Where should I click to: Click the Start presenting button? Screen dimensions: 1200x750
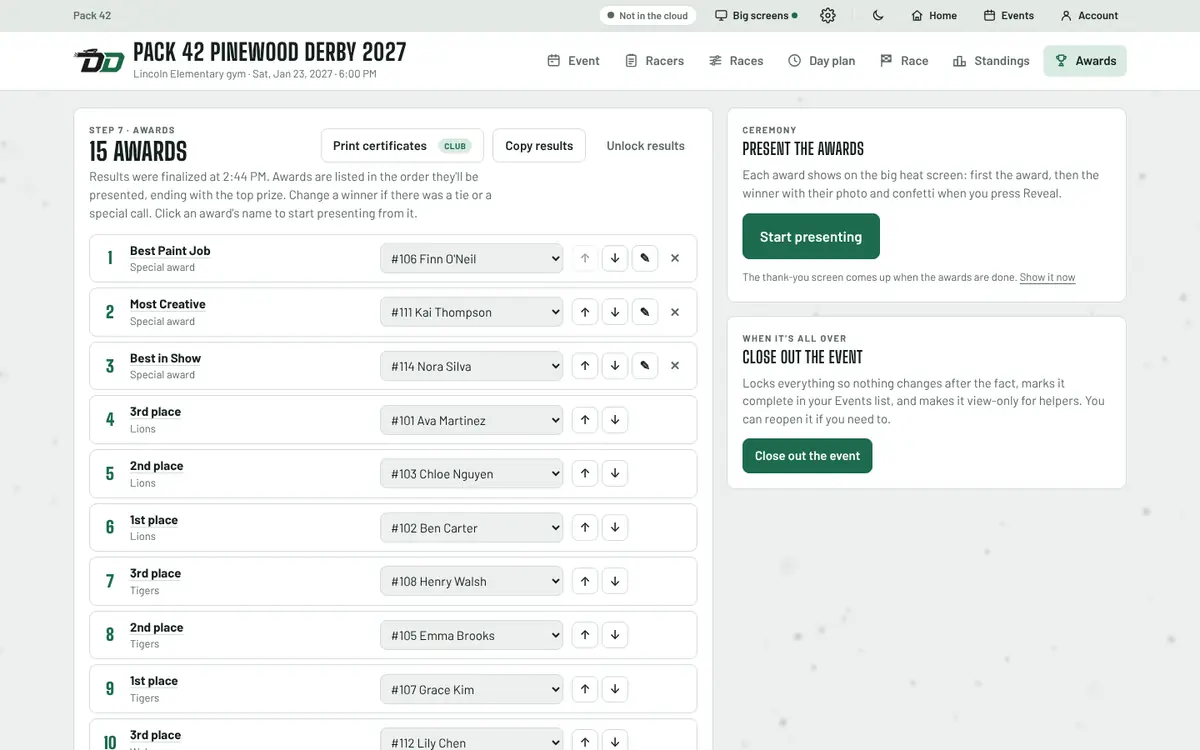click(x=811, y=237)
